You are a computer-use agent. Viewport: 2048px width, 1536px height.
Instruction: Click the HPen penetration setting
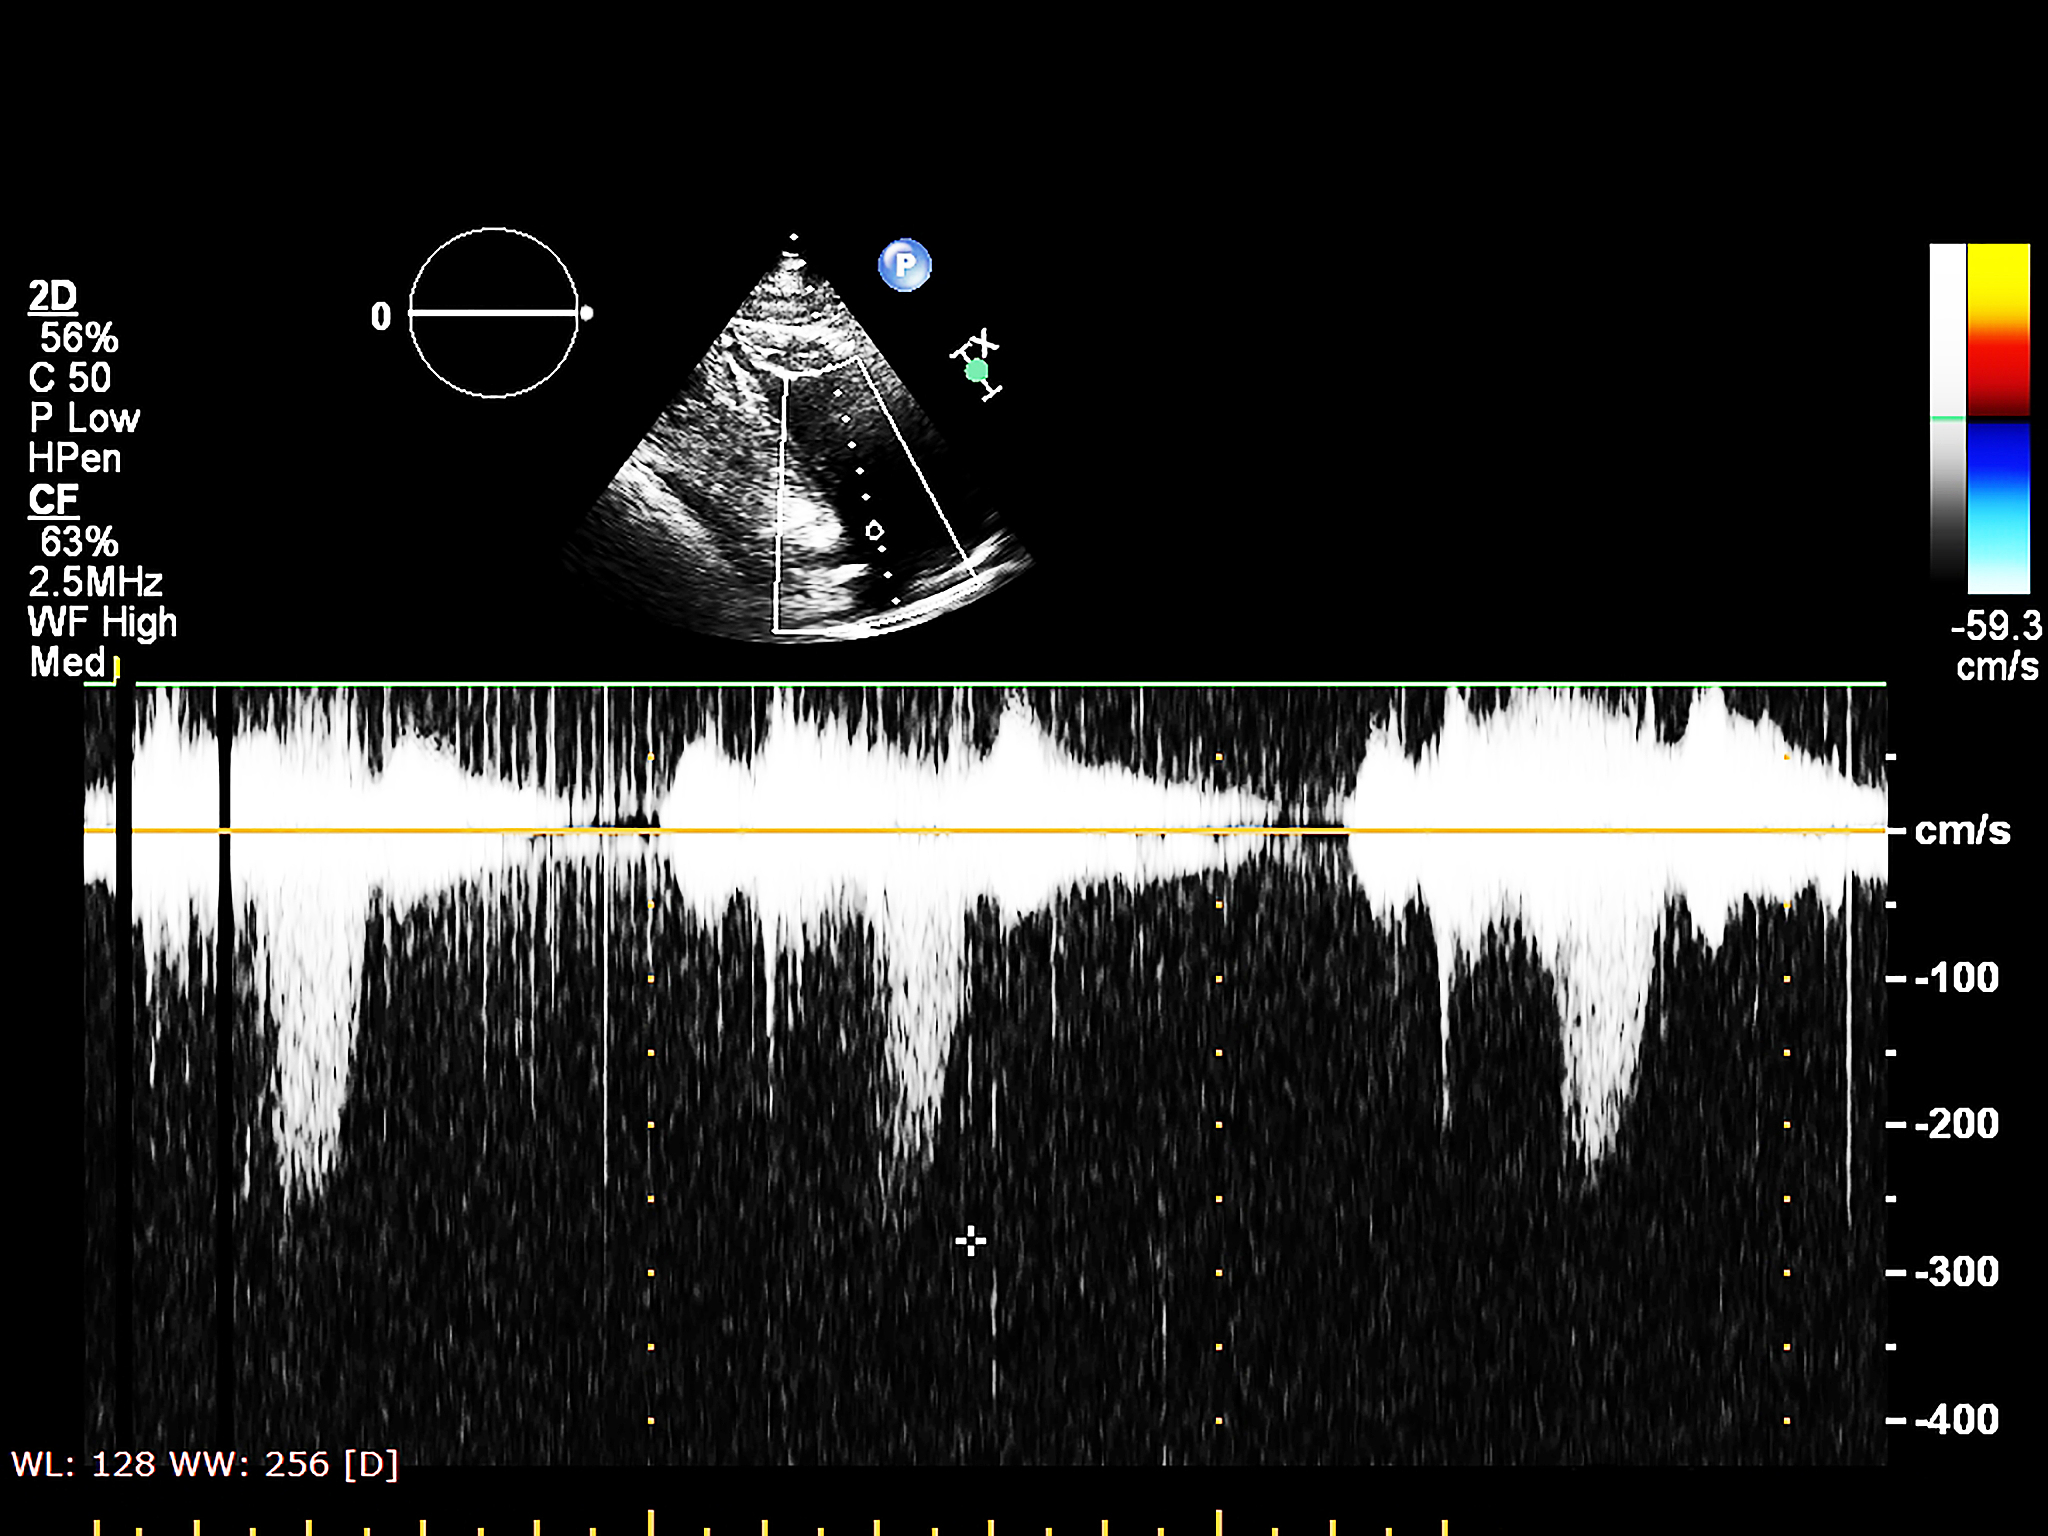coord(75,459)
